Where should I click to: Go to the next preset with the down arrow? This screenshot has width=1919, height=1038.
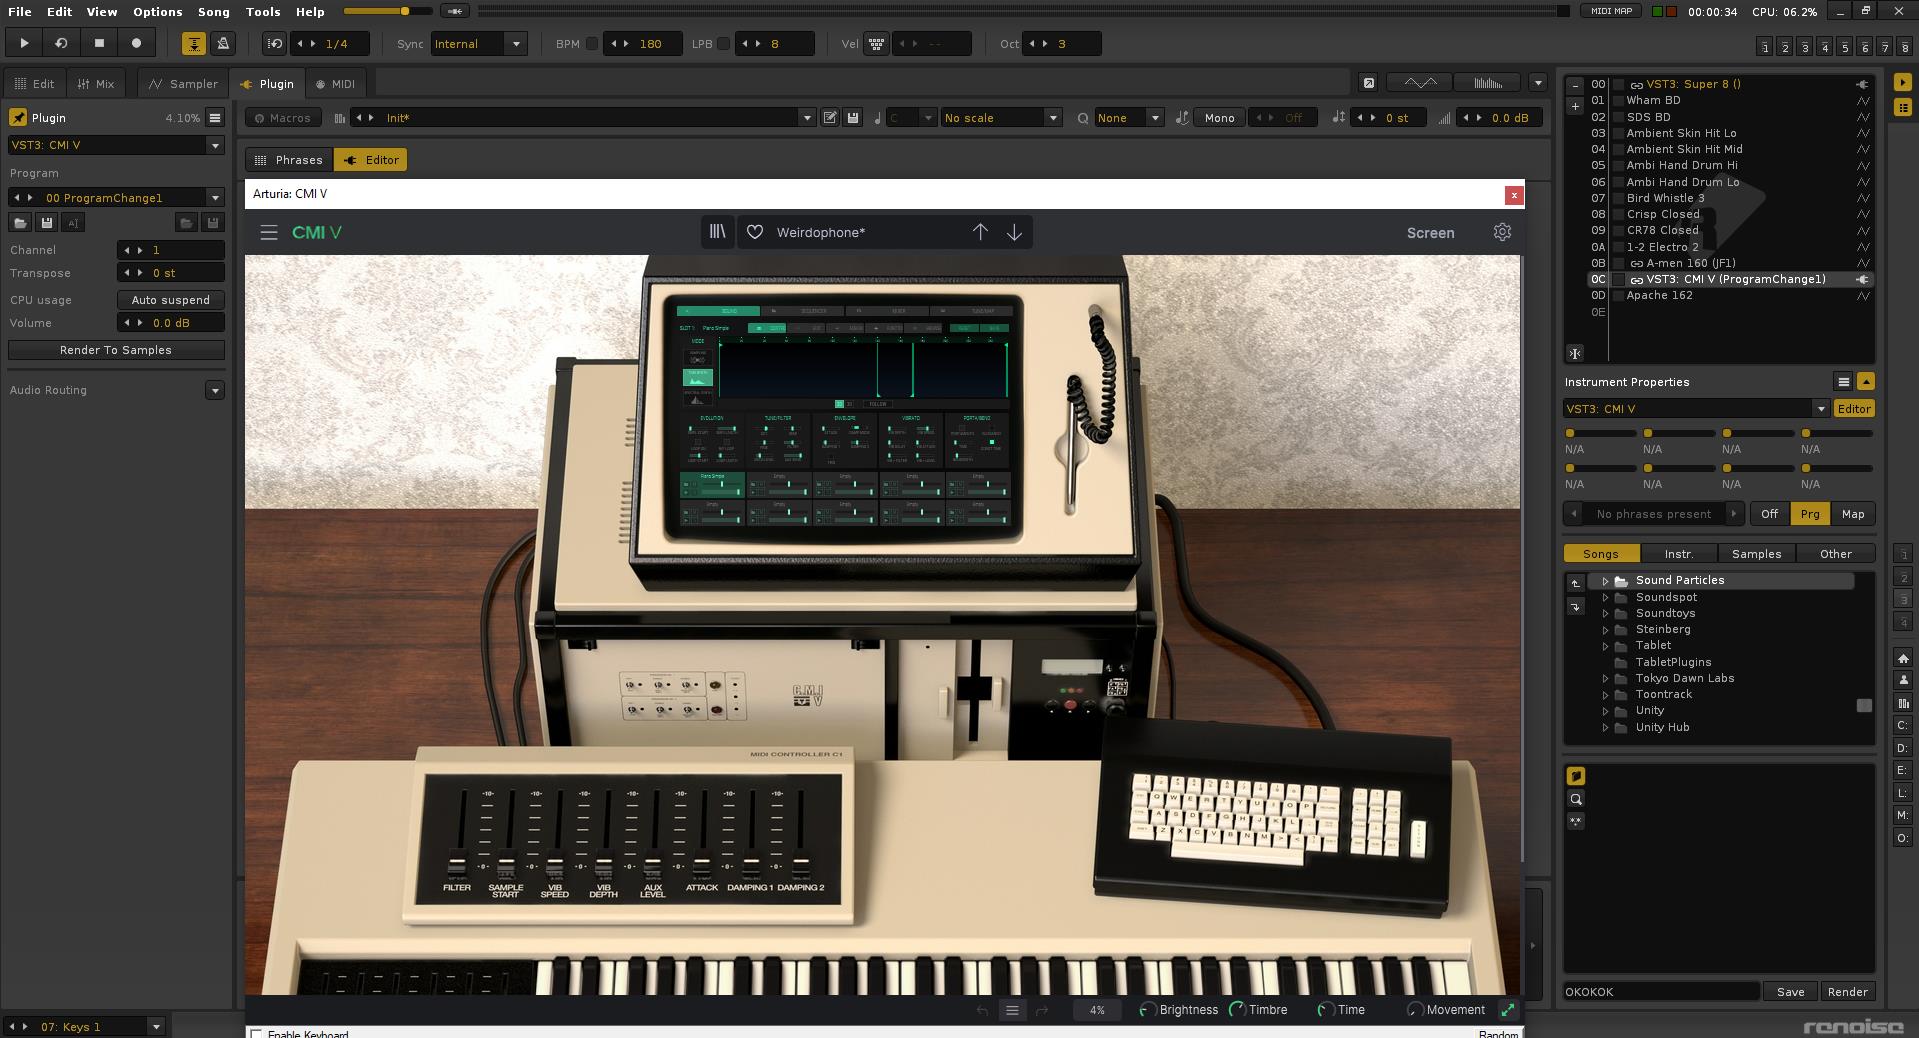tap(1014, 232)
